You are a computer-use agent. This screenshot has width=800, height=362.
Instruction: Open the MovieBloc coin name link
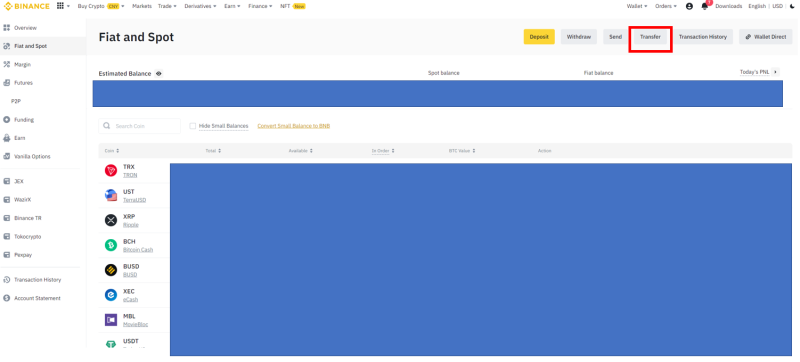(x=136, y=324)
